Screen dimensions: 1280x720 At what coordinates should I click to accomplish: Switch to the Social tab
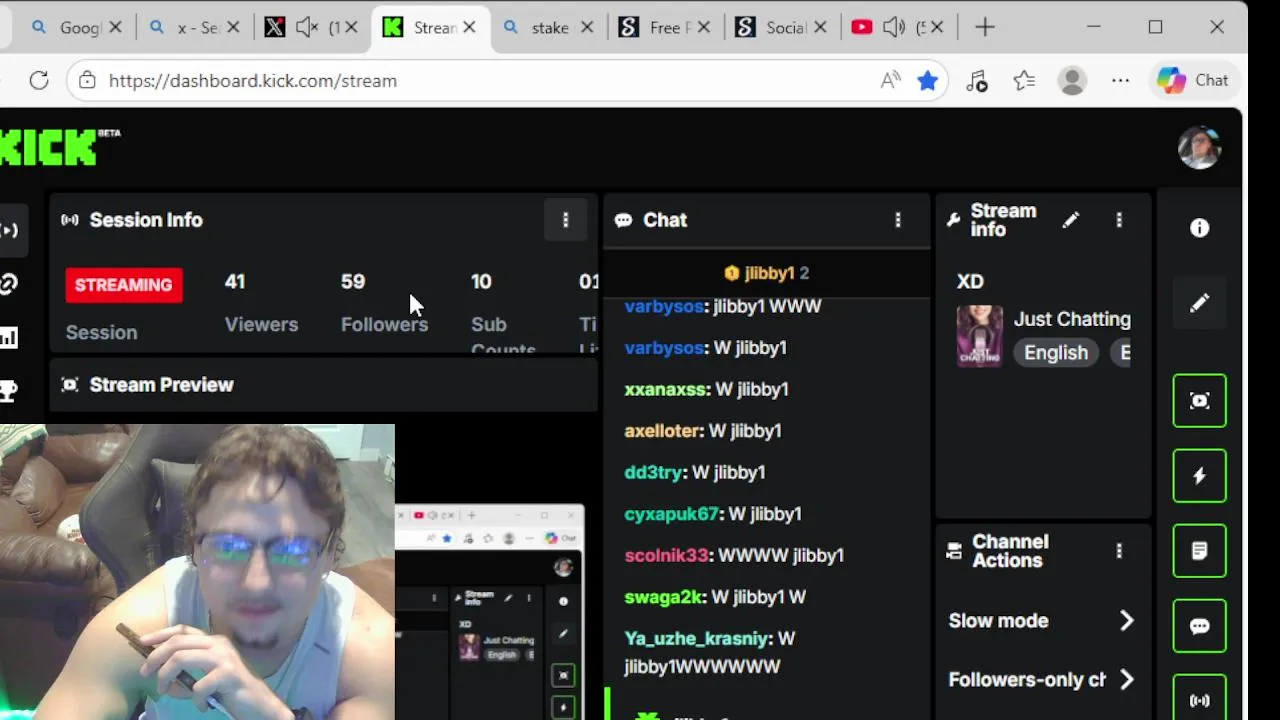point(784,28)
